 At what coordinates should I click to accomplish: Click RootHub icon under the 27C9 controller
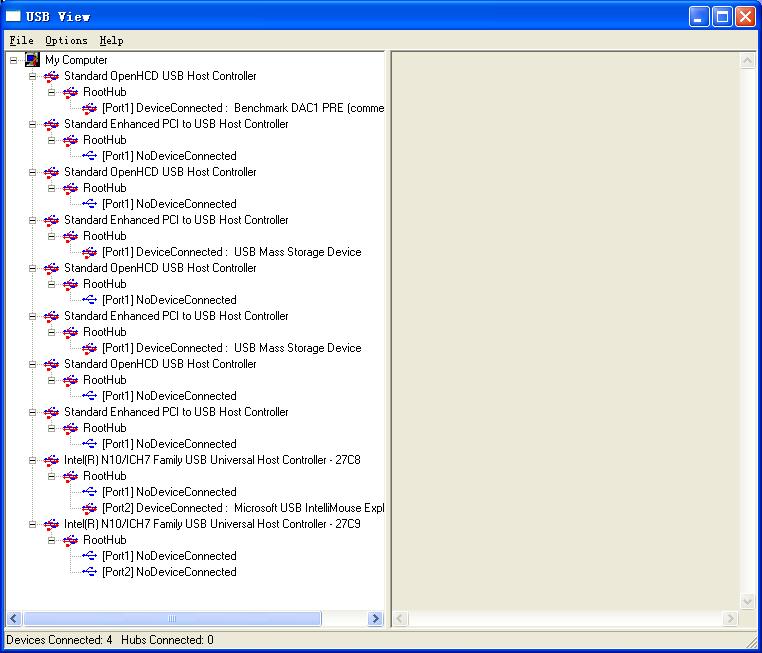tap(70, 540)
